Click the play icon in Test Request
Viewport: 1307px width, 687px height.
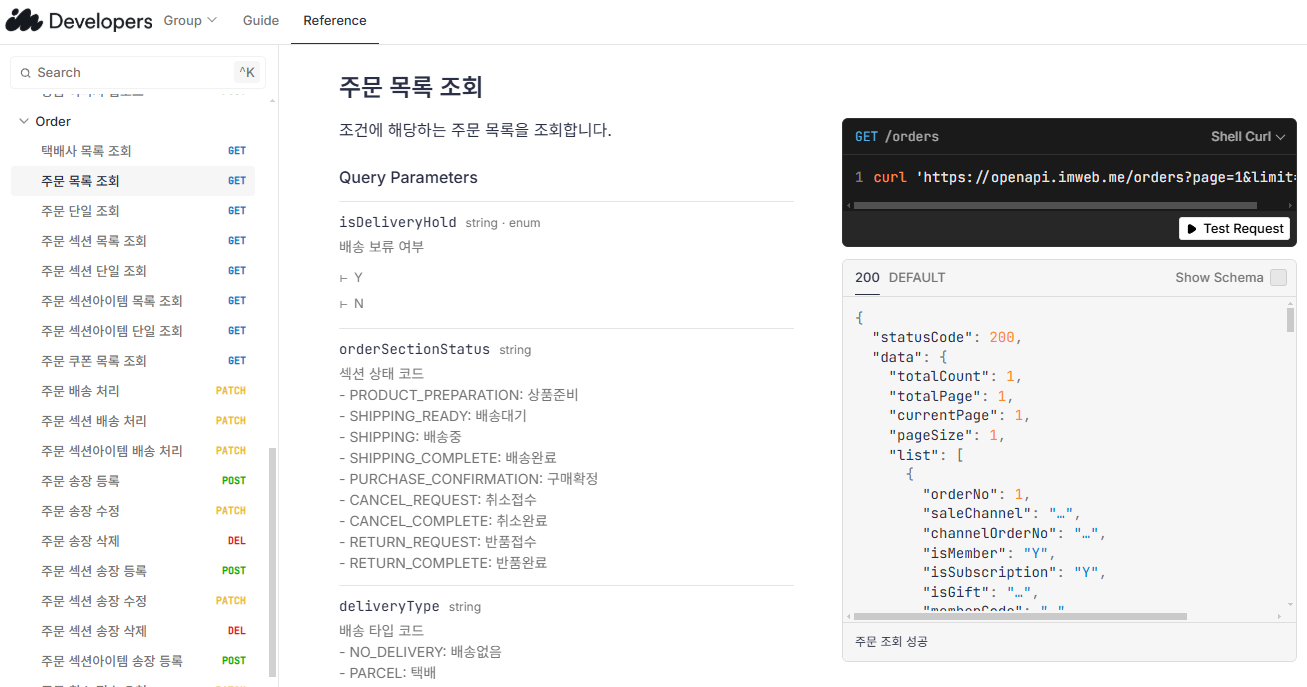[x=1192, y=229]
